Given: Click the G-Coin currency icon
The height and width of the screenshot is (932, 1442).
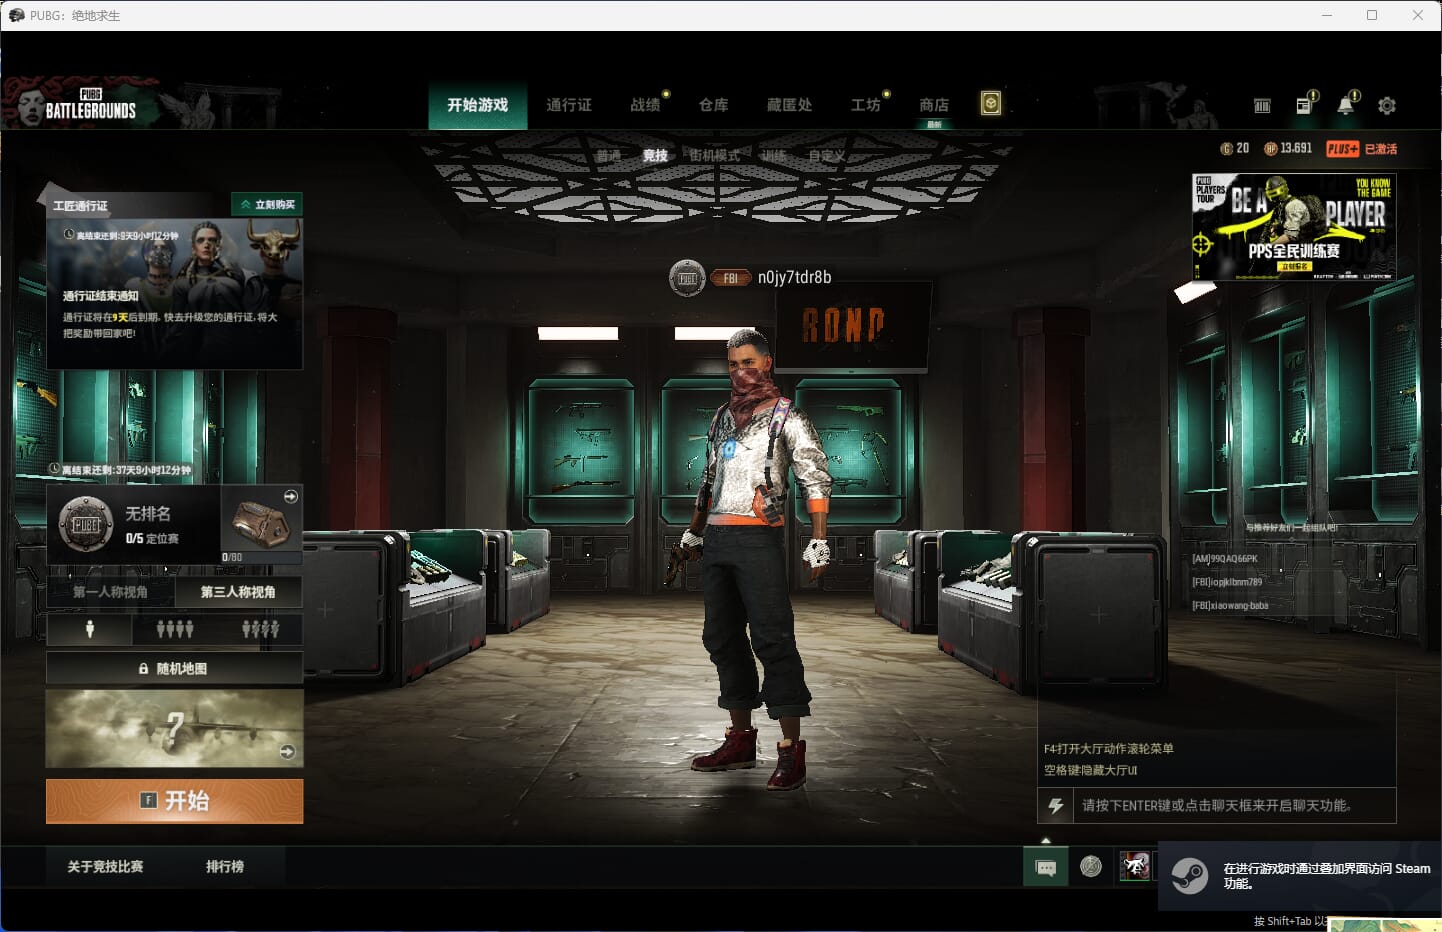Looking at the screenshot, I should pos(1226,148).
